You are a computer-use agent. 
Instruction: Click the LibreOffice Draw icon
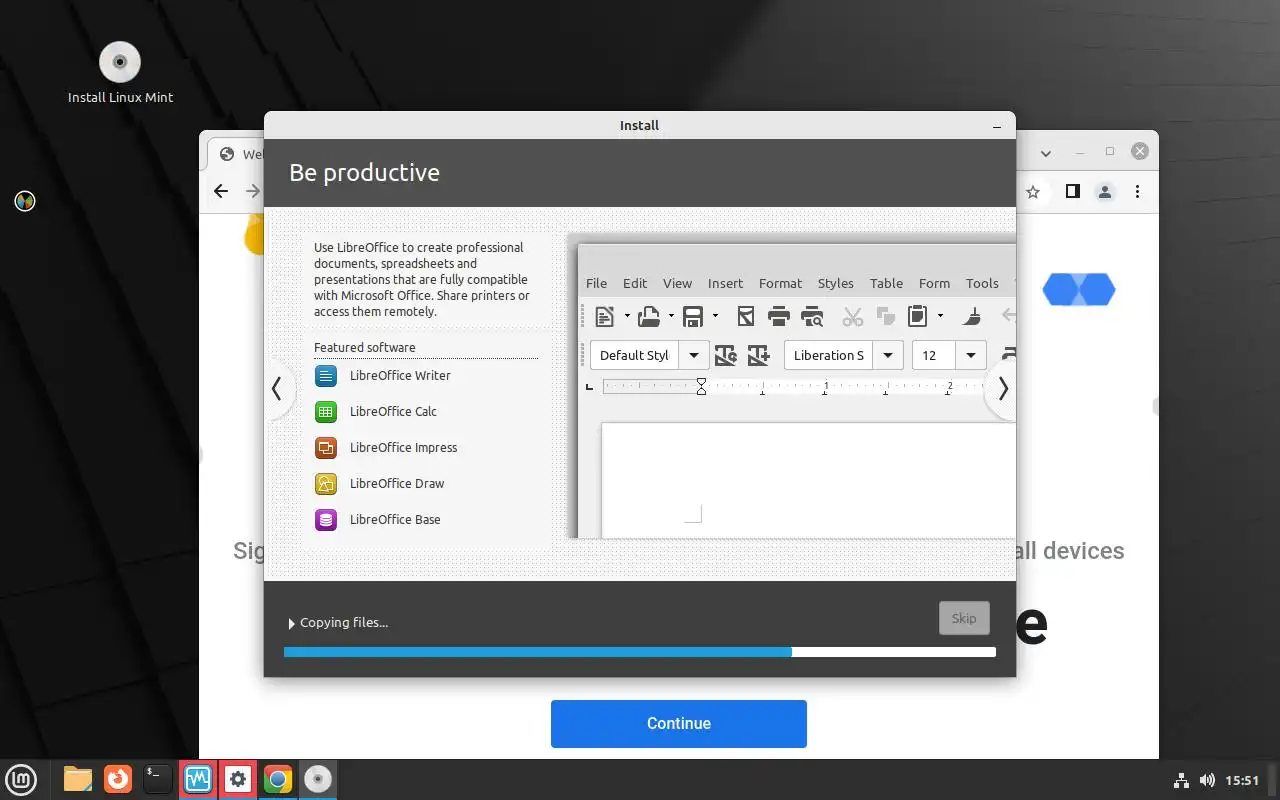[326, 484]
